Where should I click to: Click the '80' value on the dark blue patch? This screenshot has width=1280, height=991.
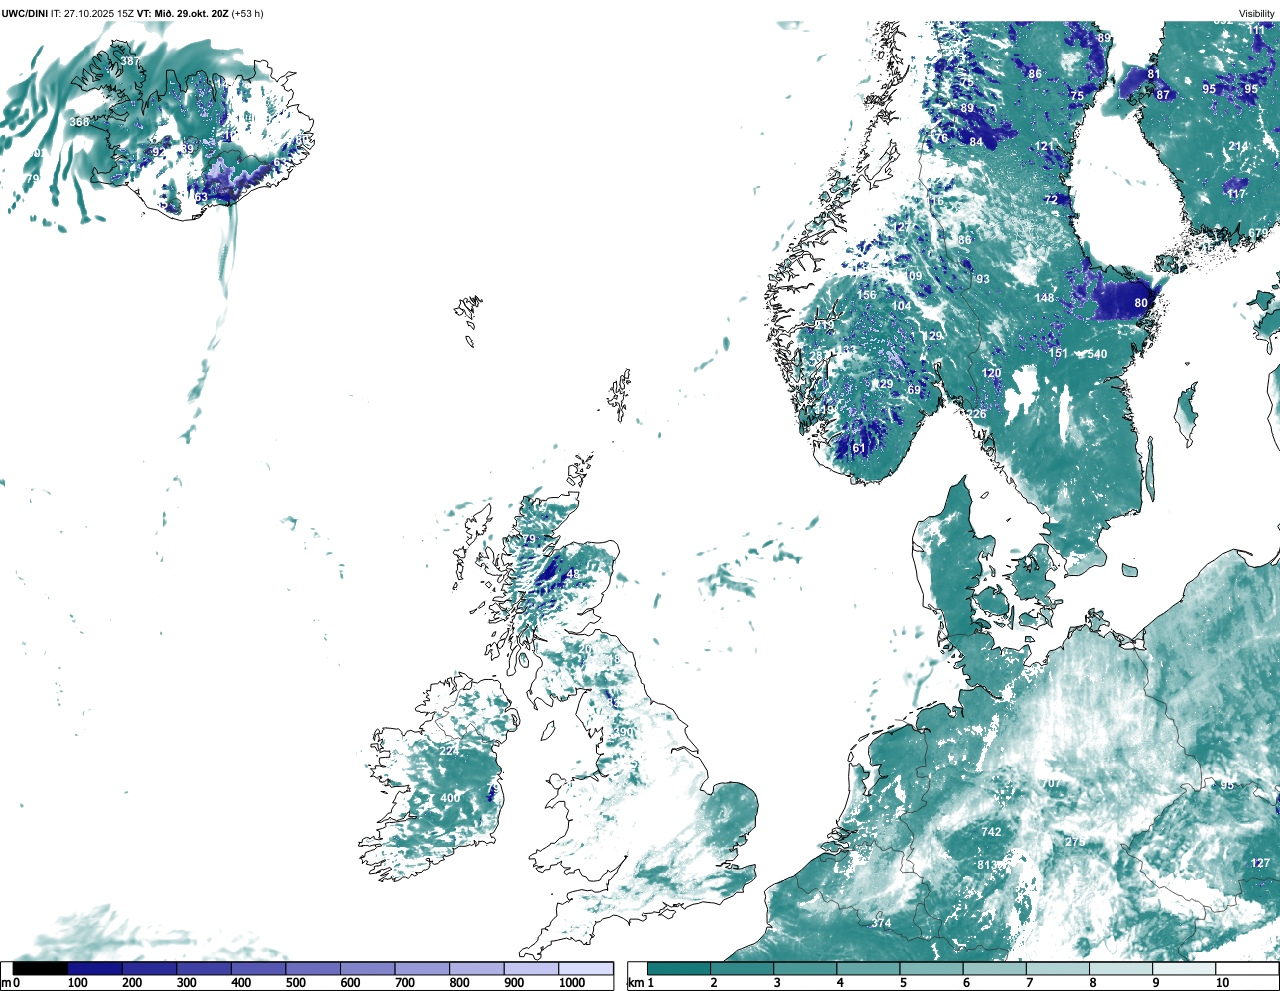pyautogui.click(x=1141, y=303)
